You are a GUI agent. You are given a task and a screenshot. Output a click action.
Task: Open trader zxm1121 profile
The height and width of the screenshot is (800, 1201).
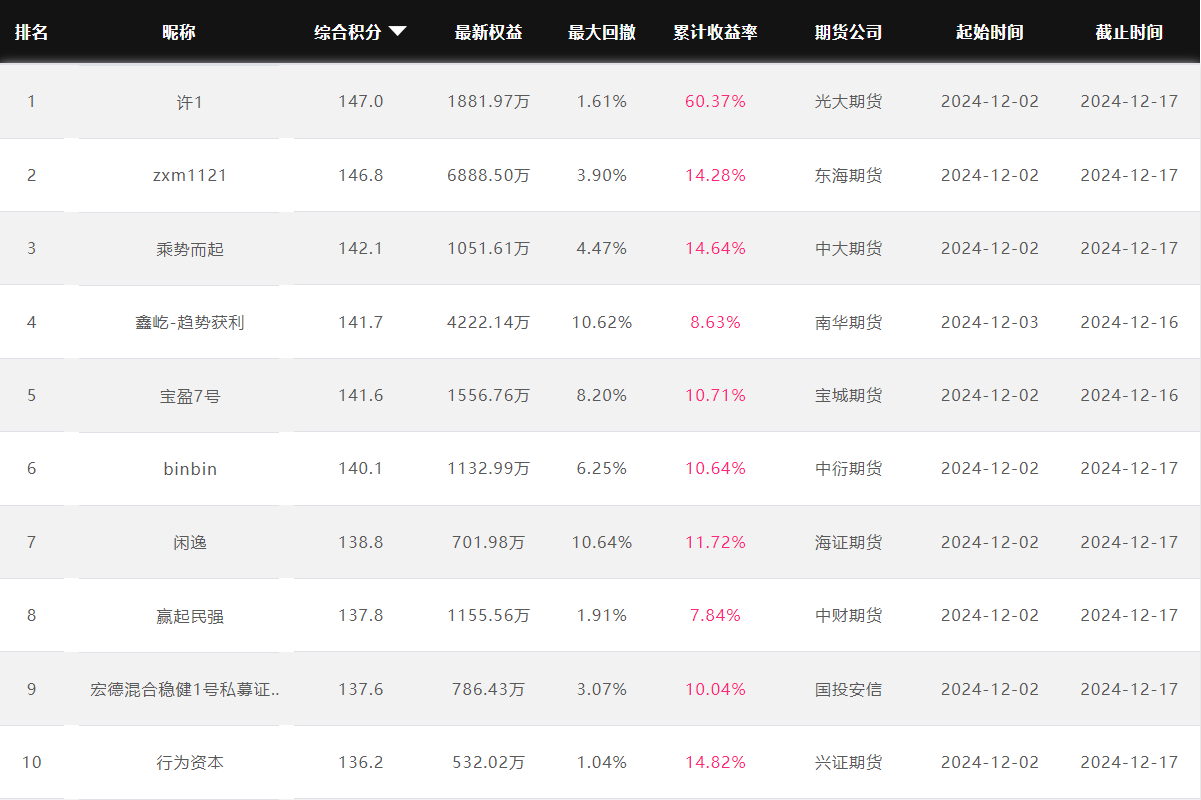click(x=189, y=175)
